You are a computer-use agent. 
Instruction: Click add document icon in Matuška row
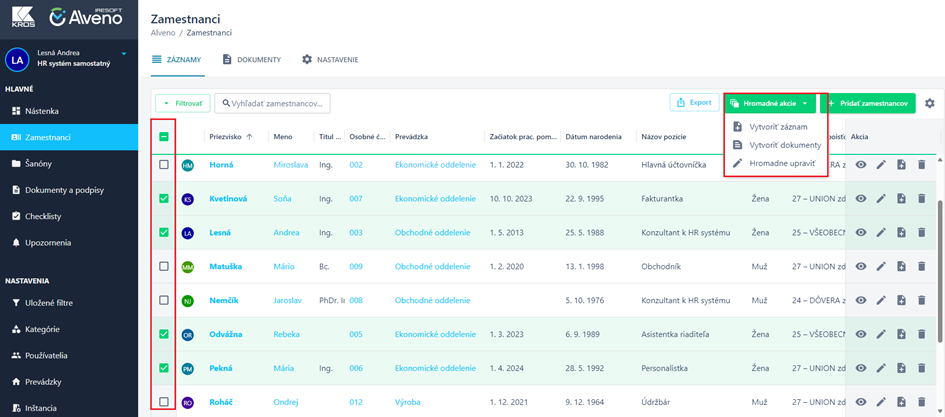pos(901,267)
